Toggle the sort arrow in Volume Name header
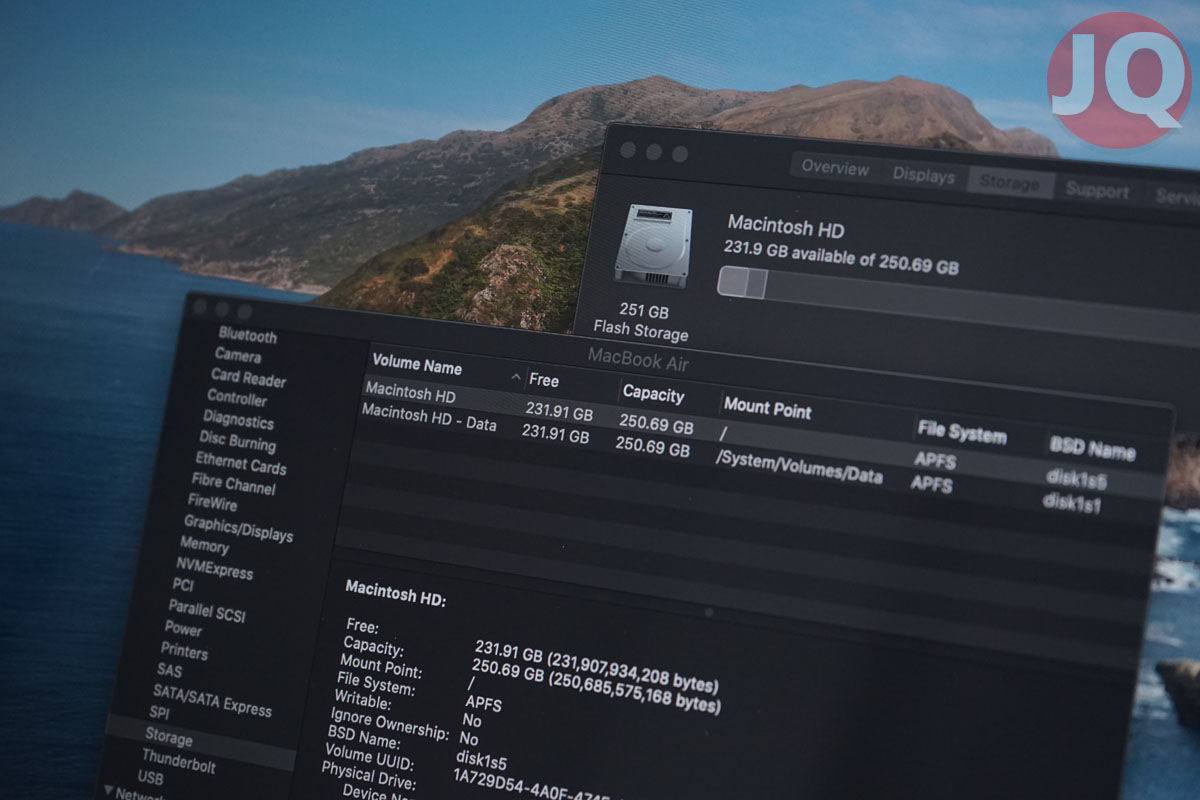This screenshot has height=800, width=1200. tap(516, 377)
